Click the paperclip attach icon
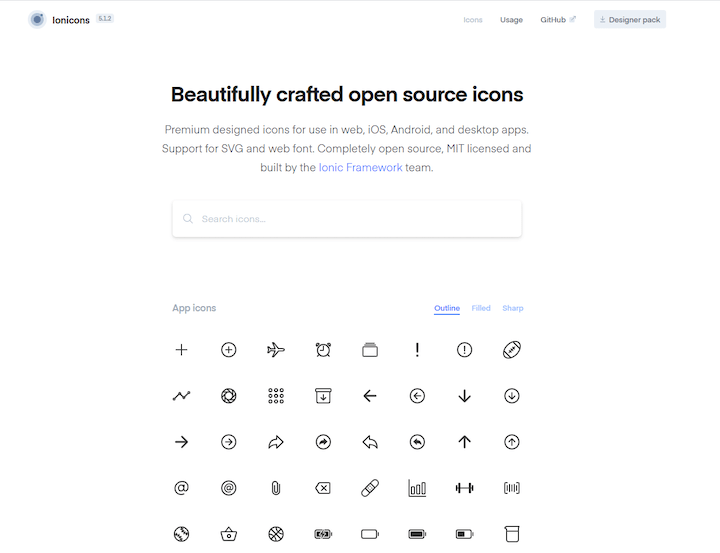The width and height of the screenshot is (720, 553). [x=276, y=488]
